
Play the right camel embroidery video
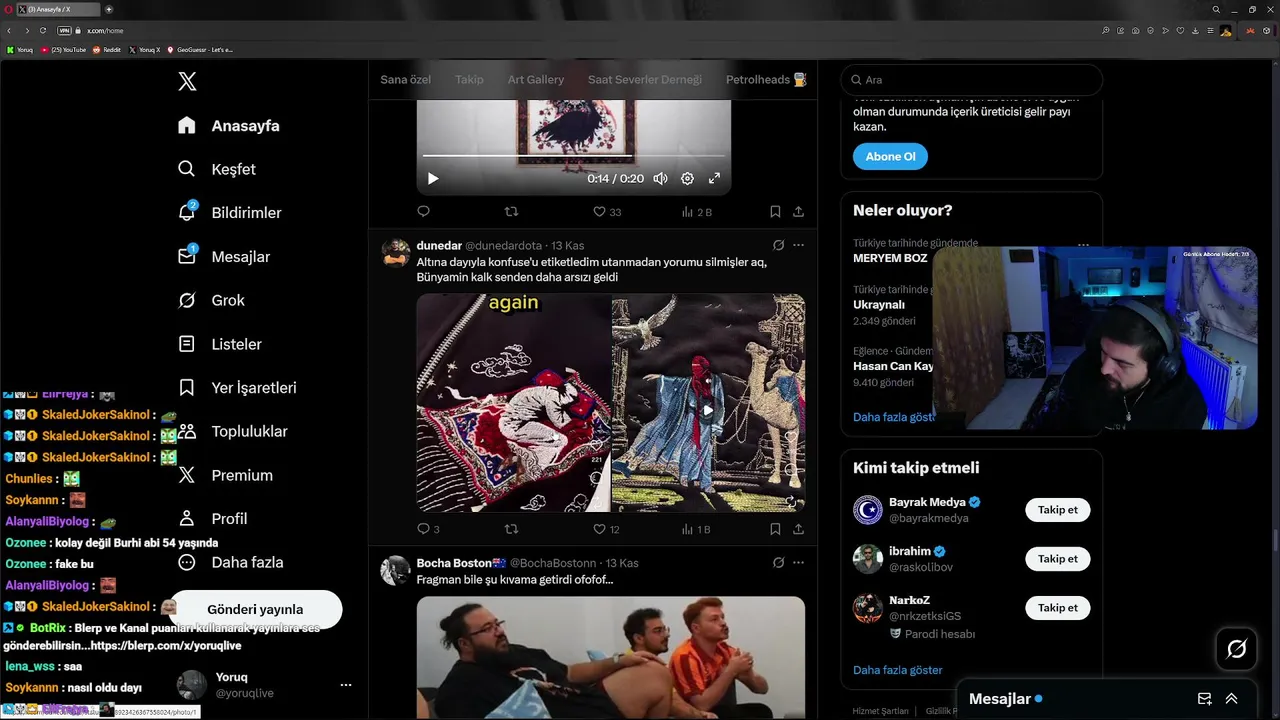708,410
